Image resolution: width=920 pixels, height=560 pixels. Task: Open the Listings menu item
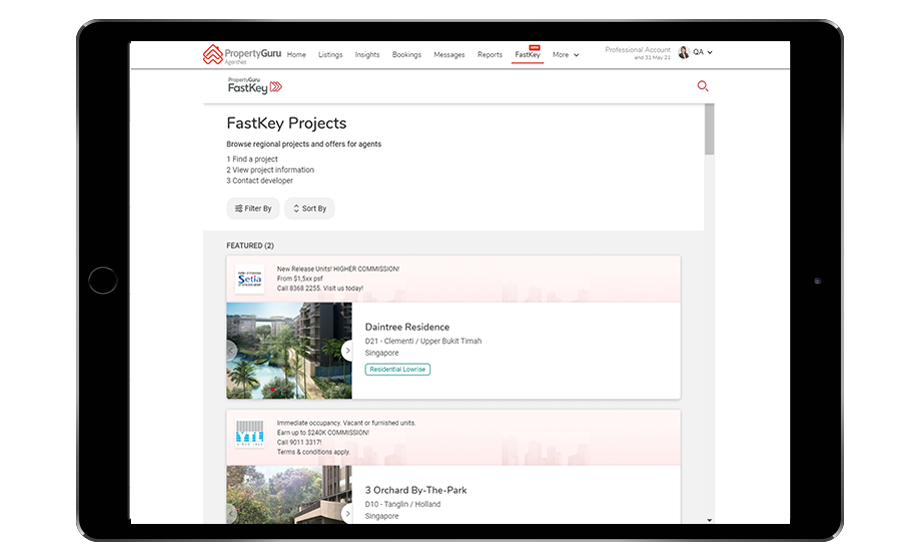330,55
